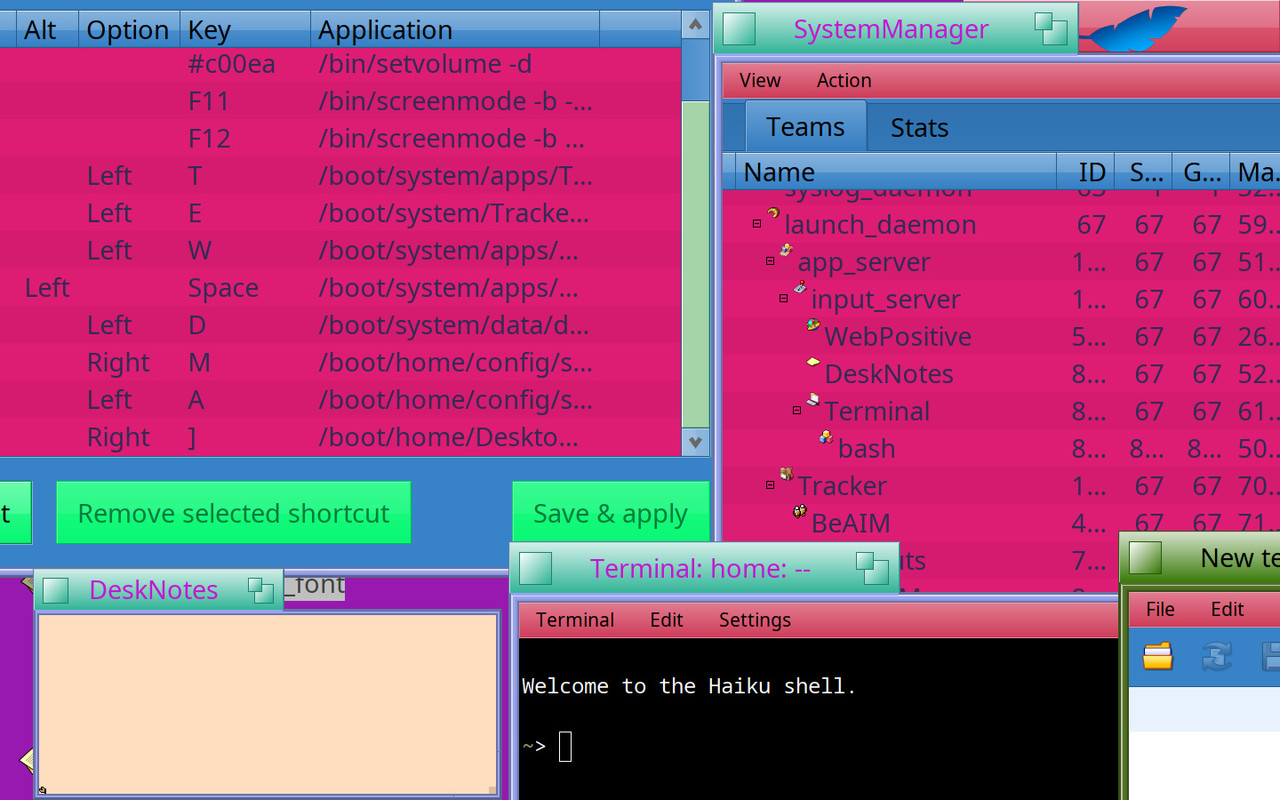Open the Action menu in SystemManager
The image size is (1280, 800).
[844, 81]
